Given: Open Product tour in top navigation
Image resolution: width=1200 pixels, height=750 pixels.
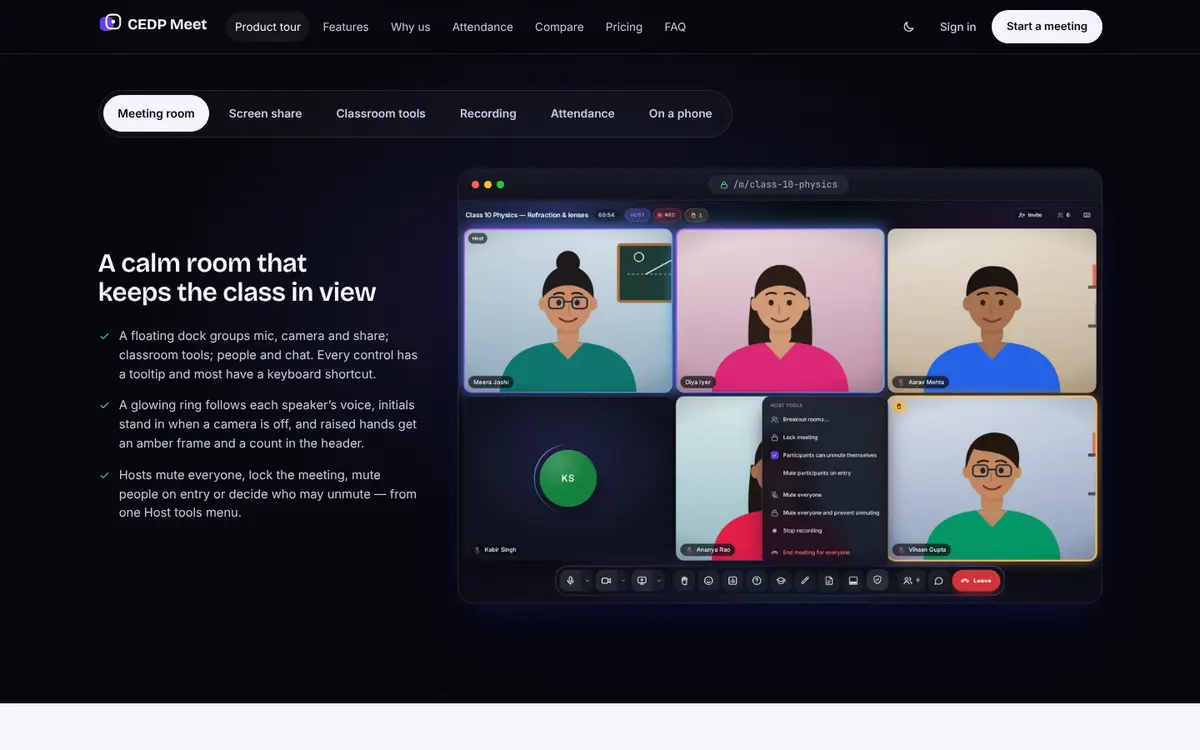Looking at the screenshot, I should coord(268,27).
